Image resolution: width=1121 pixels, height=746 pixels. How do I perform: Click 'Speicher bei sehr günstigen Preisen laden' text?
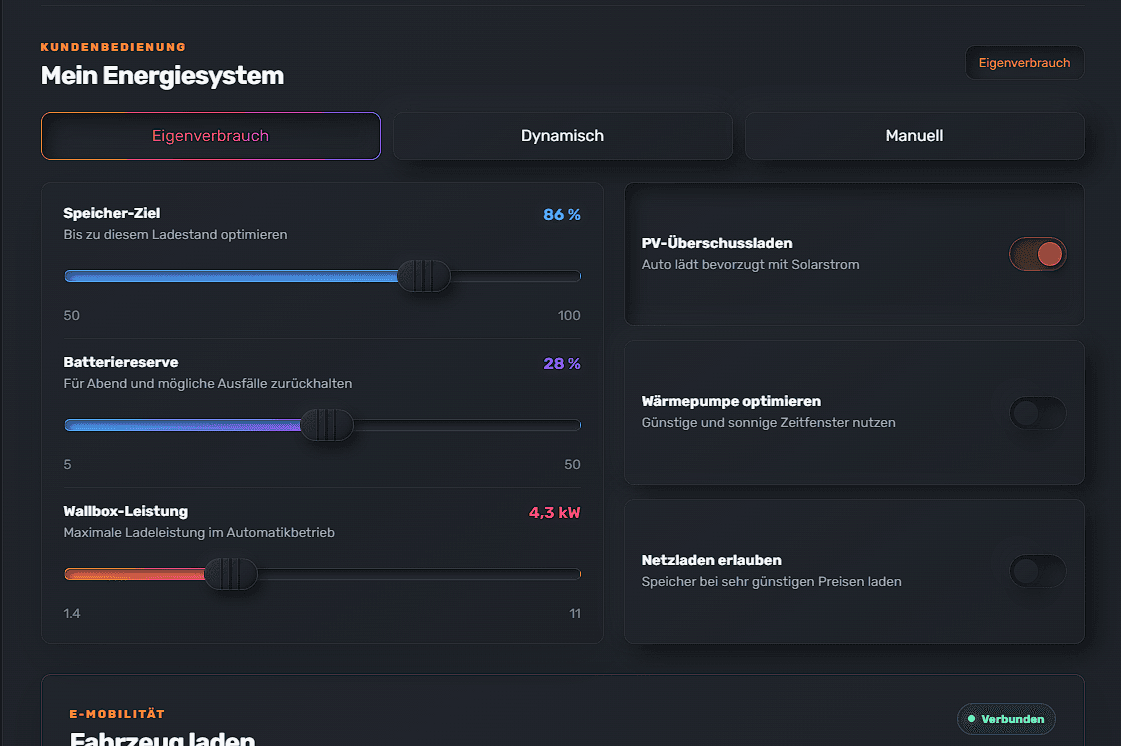[771, 581]
